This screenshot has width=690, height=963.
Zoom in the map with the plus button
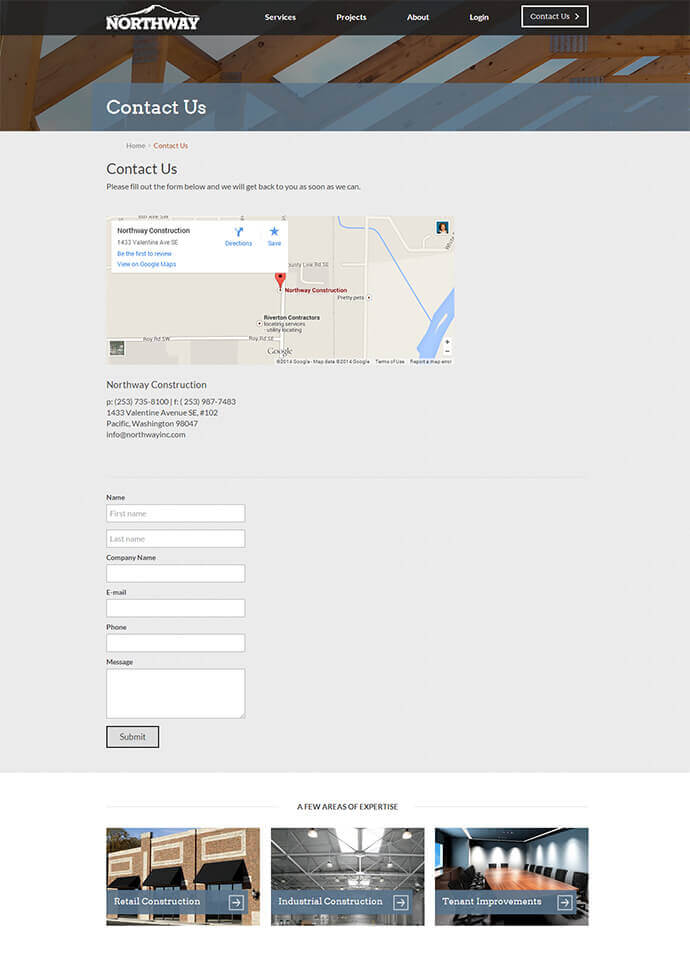(447, 342)
